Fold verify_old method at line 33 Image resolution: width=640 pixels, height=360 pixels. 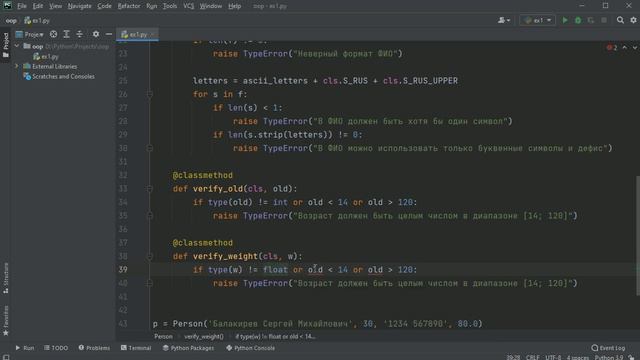[x=149, y=189]
